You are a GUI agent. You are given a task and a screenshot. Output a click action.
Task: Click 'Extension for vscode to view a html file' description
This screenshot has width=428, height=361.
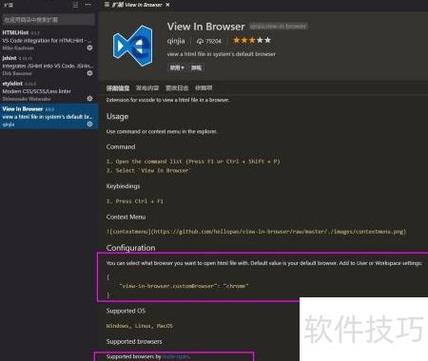click(x=168, y=100)
